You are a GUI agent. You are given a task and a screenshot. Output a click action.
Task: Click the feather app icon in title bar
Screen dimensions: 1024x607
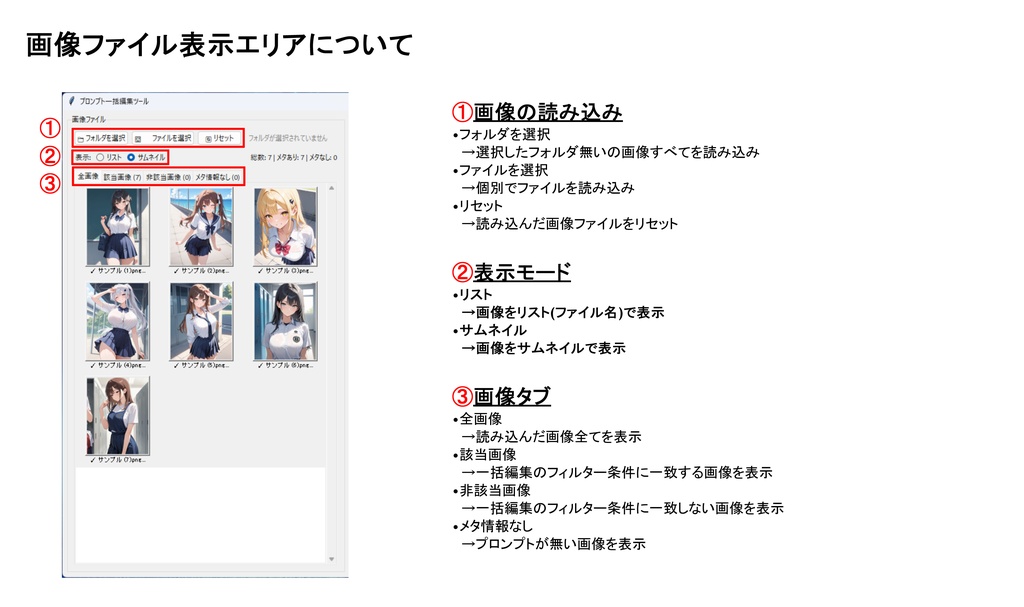click(72, 101)
